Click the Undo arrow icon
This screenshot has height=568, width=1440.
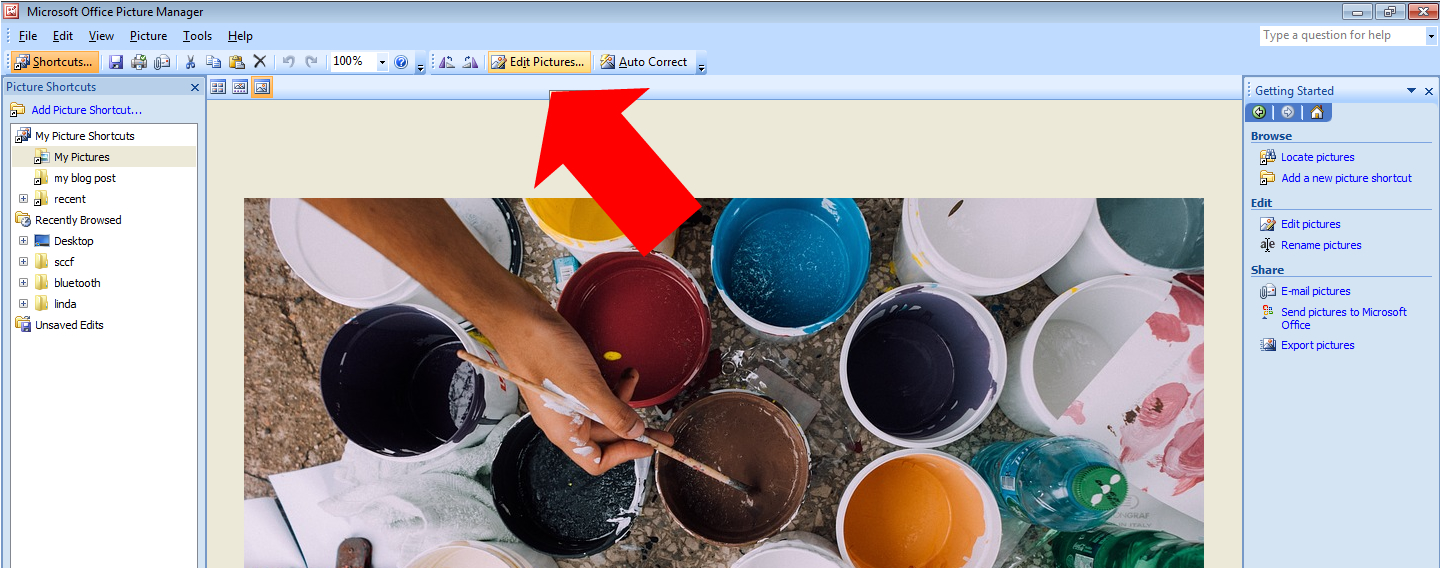click(x=288, y=62)
